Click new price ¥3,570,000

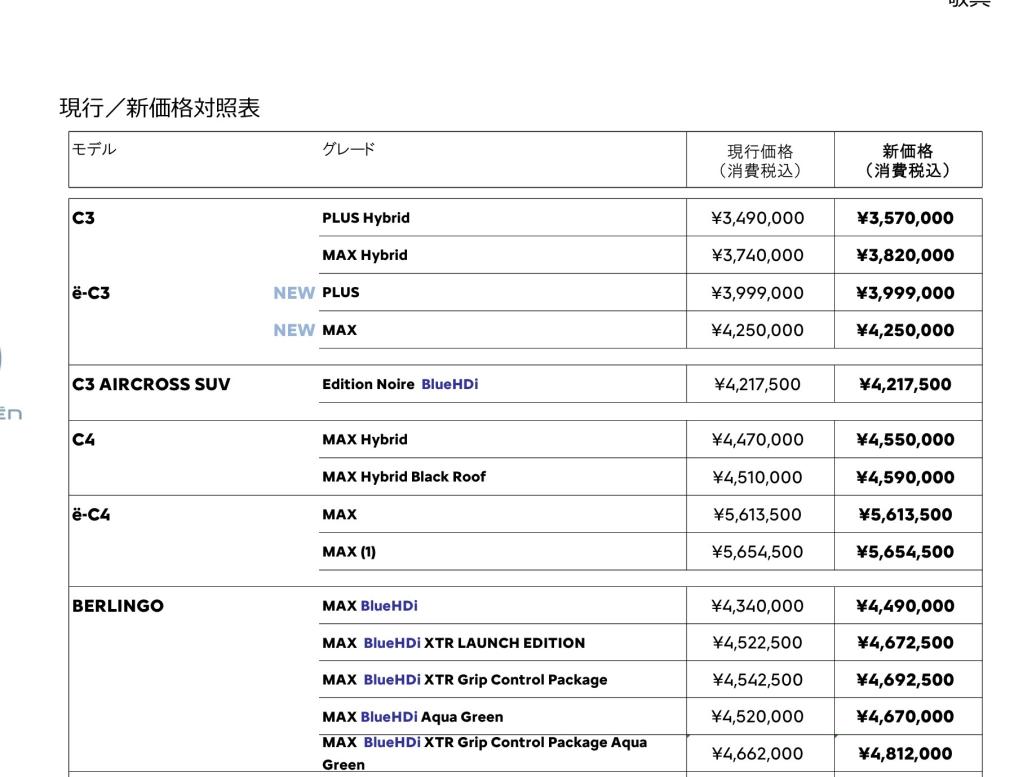coord(906,218)
